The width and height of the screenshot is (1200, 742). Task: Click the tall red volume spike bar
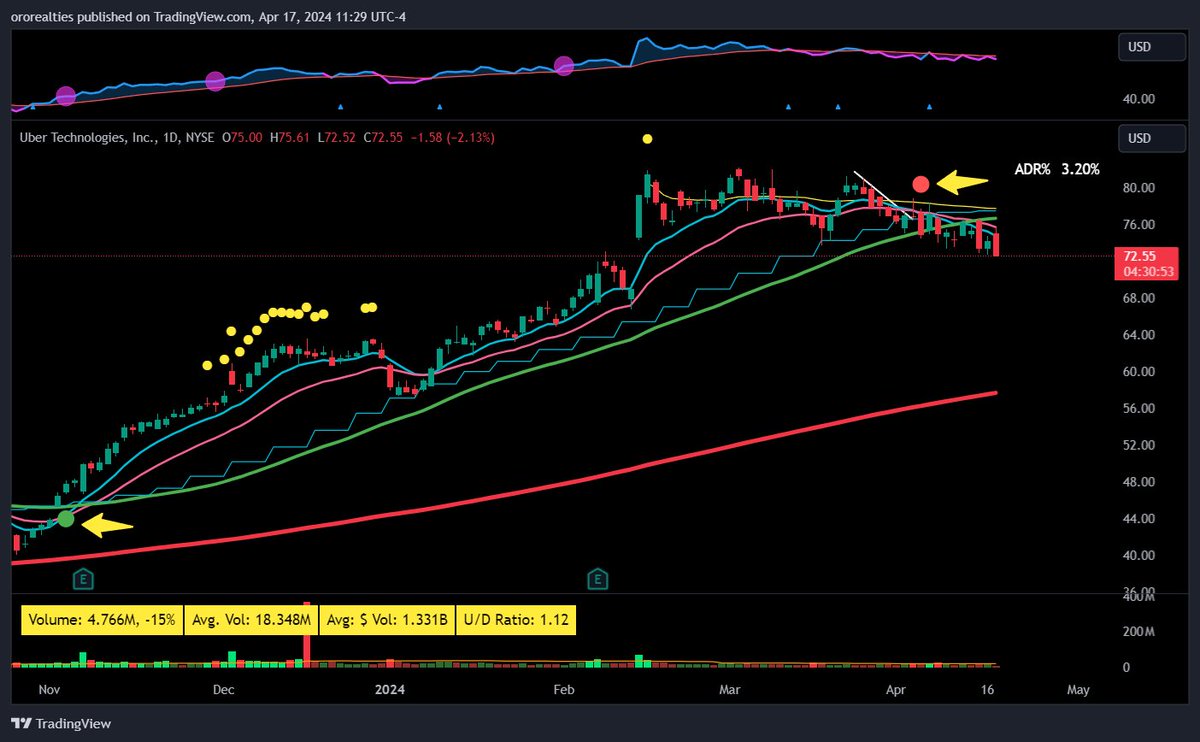pyautogui.click(x=306, y=634)
